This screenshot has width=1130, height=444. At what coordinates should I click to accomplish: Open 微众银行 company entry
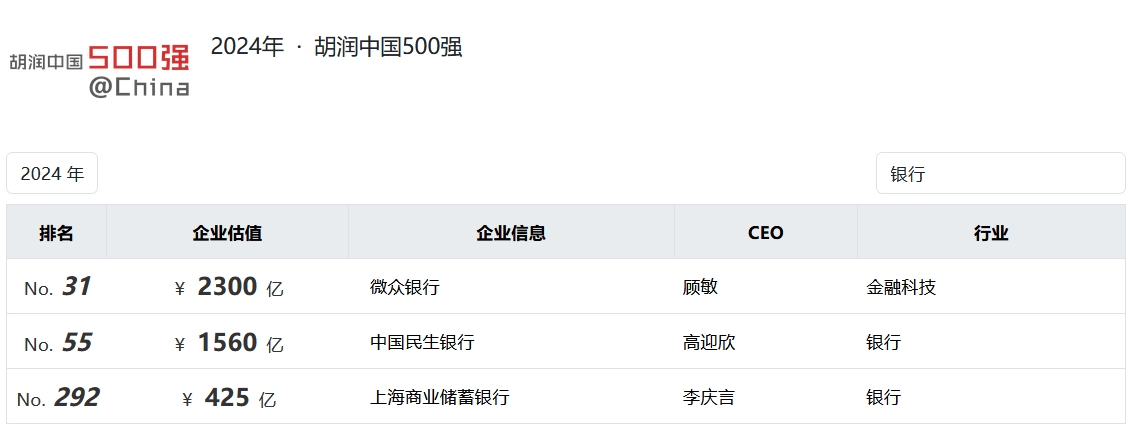[x=405, y=288]
